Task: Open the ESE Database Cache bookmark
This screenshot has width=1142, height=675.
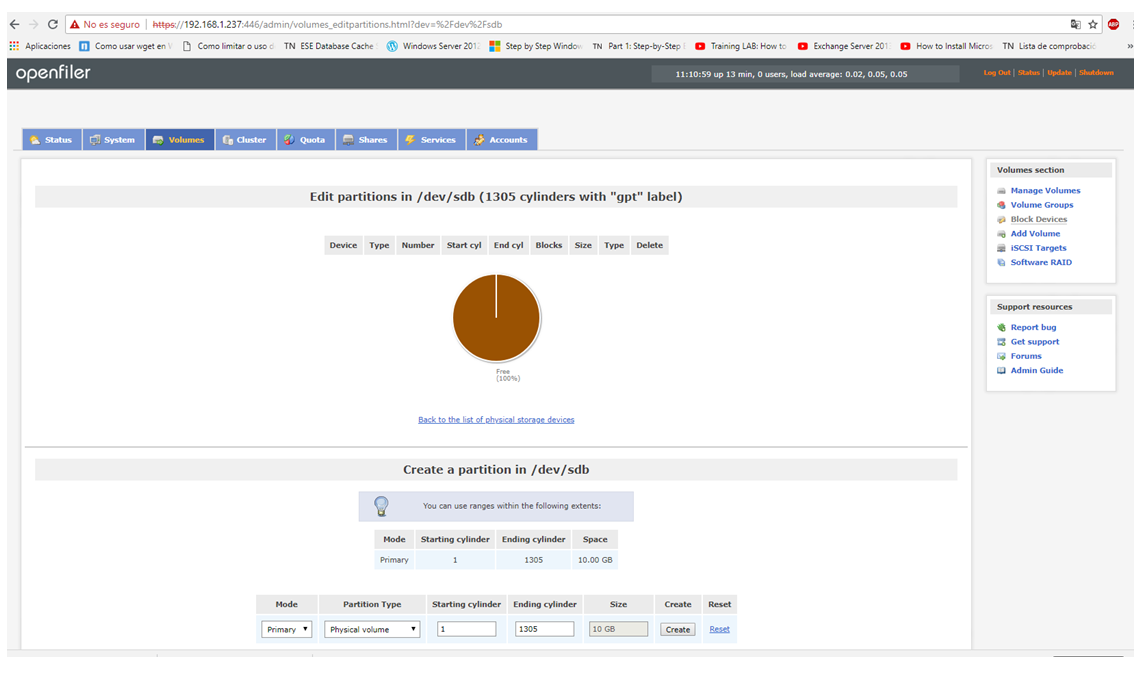Action: click(329, 46)
